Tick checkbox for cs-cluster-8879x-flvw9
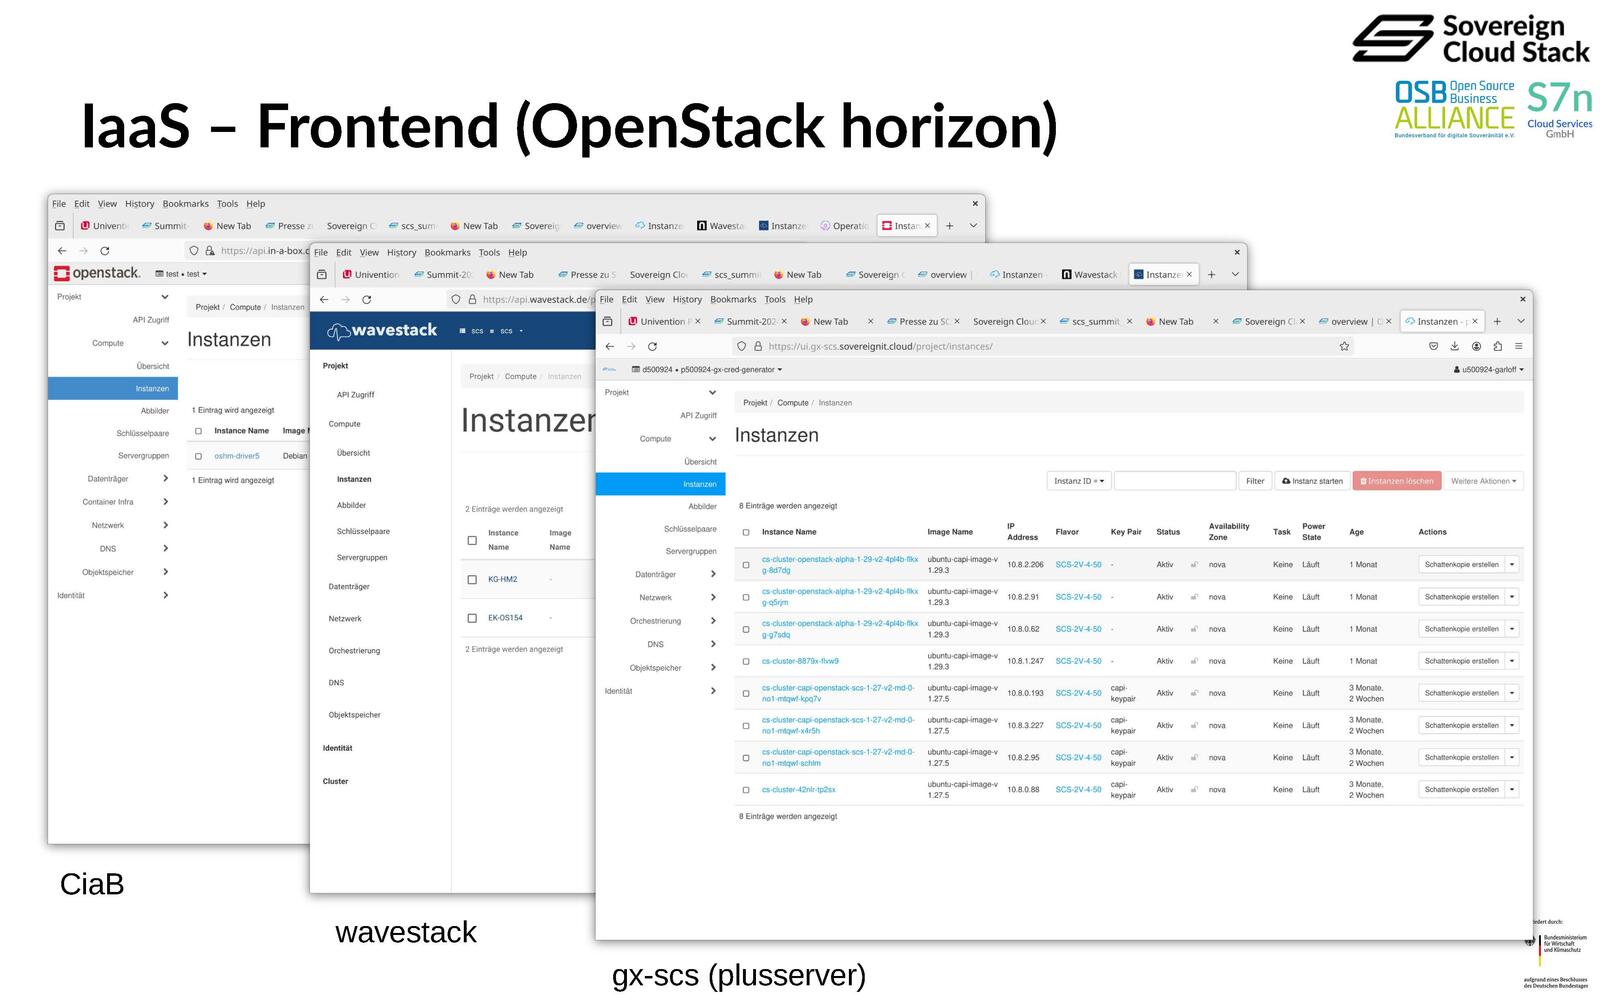The height and width of the screenshot is (1004, 1600). coord(746,661)
